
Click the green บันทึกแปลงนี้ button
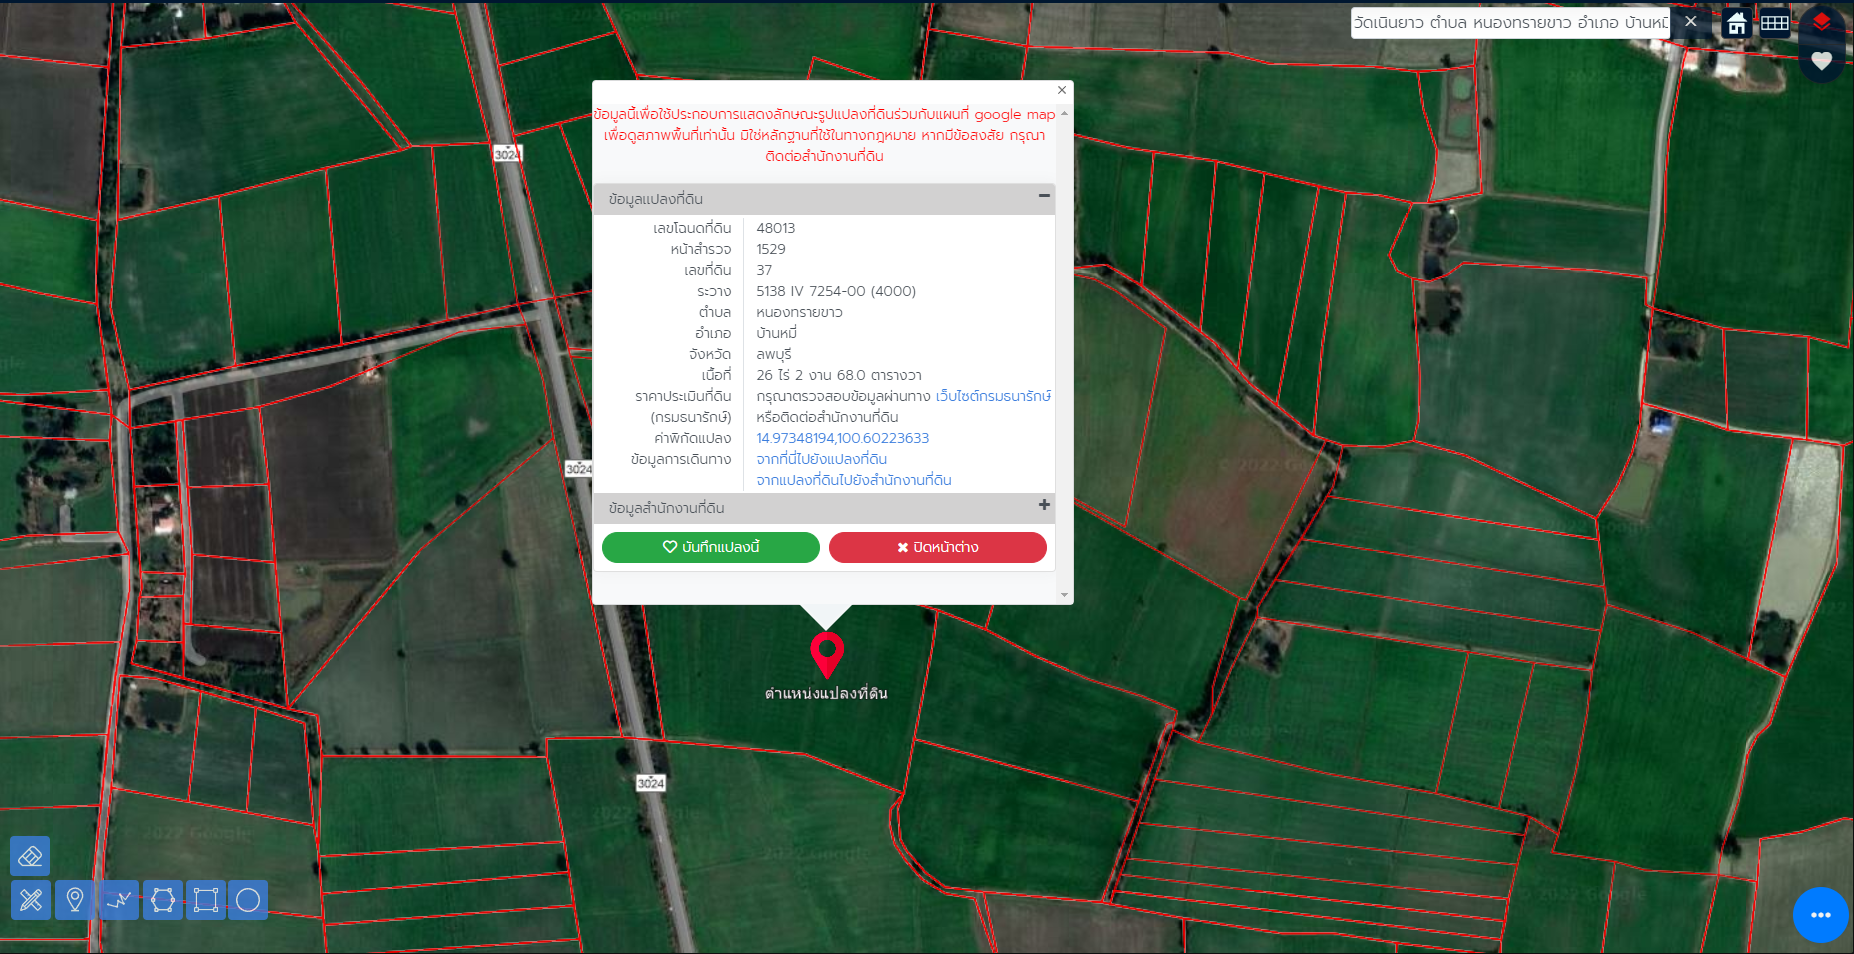[x=711, y=547]
